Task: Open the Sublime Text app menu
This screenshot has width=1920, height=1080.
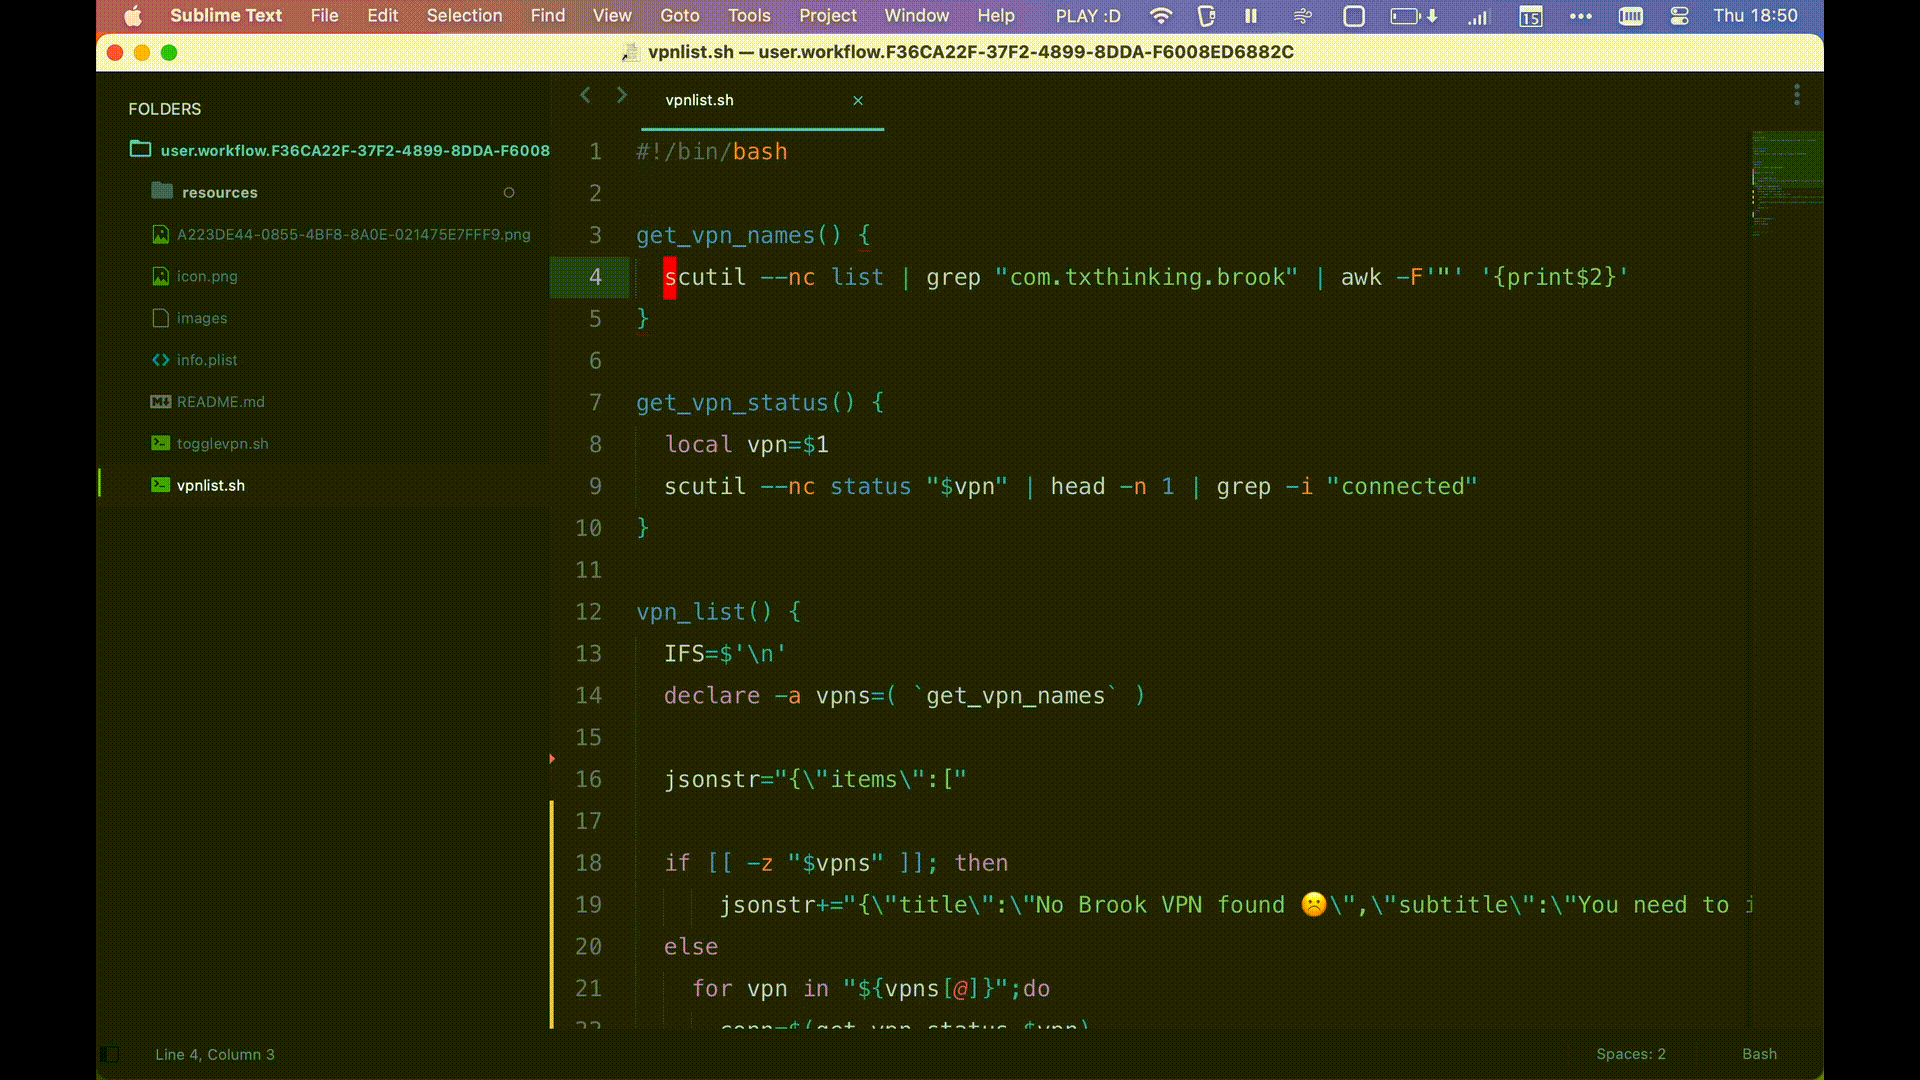Action: click(x=226, y=16)
